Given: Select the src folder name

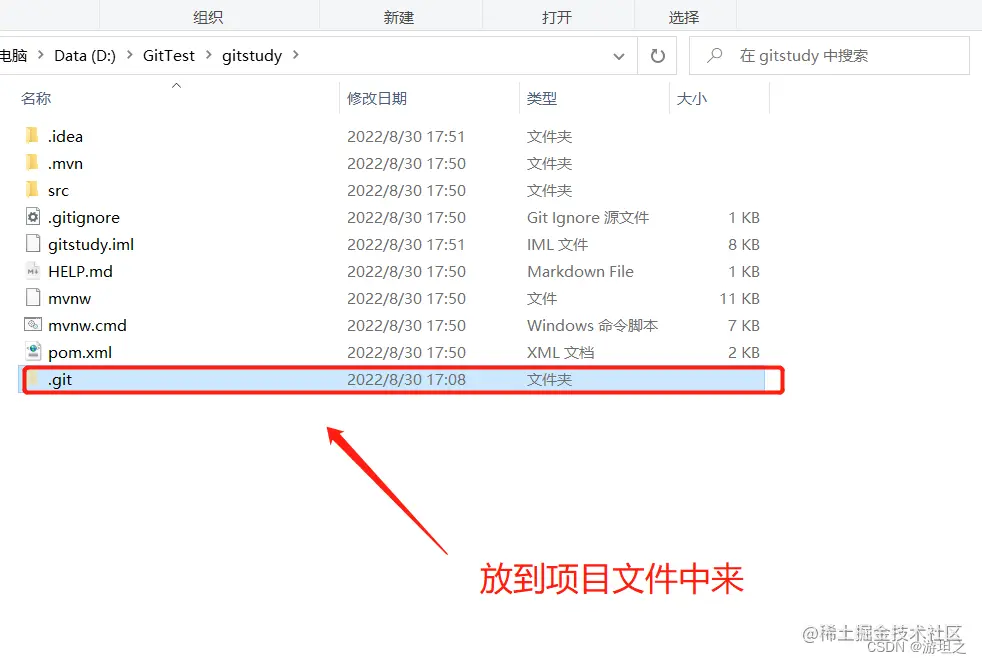Looking at the screenshot, I should [58, 190].
